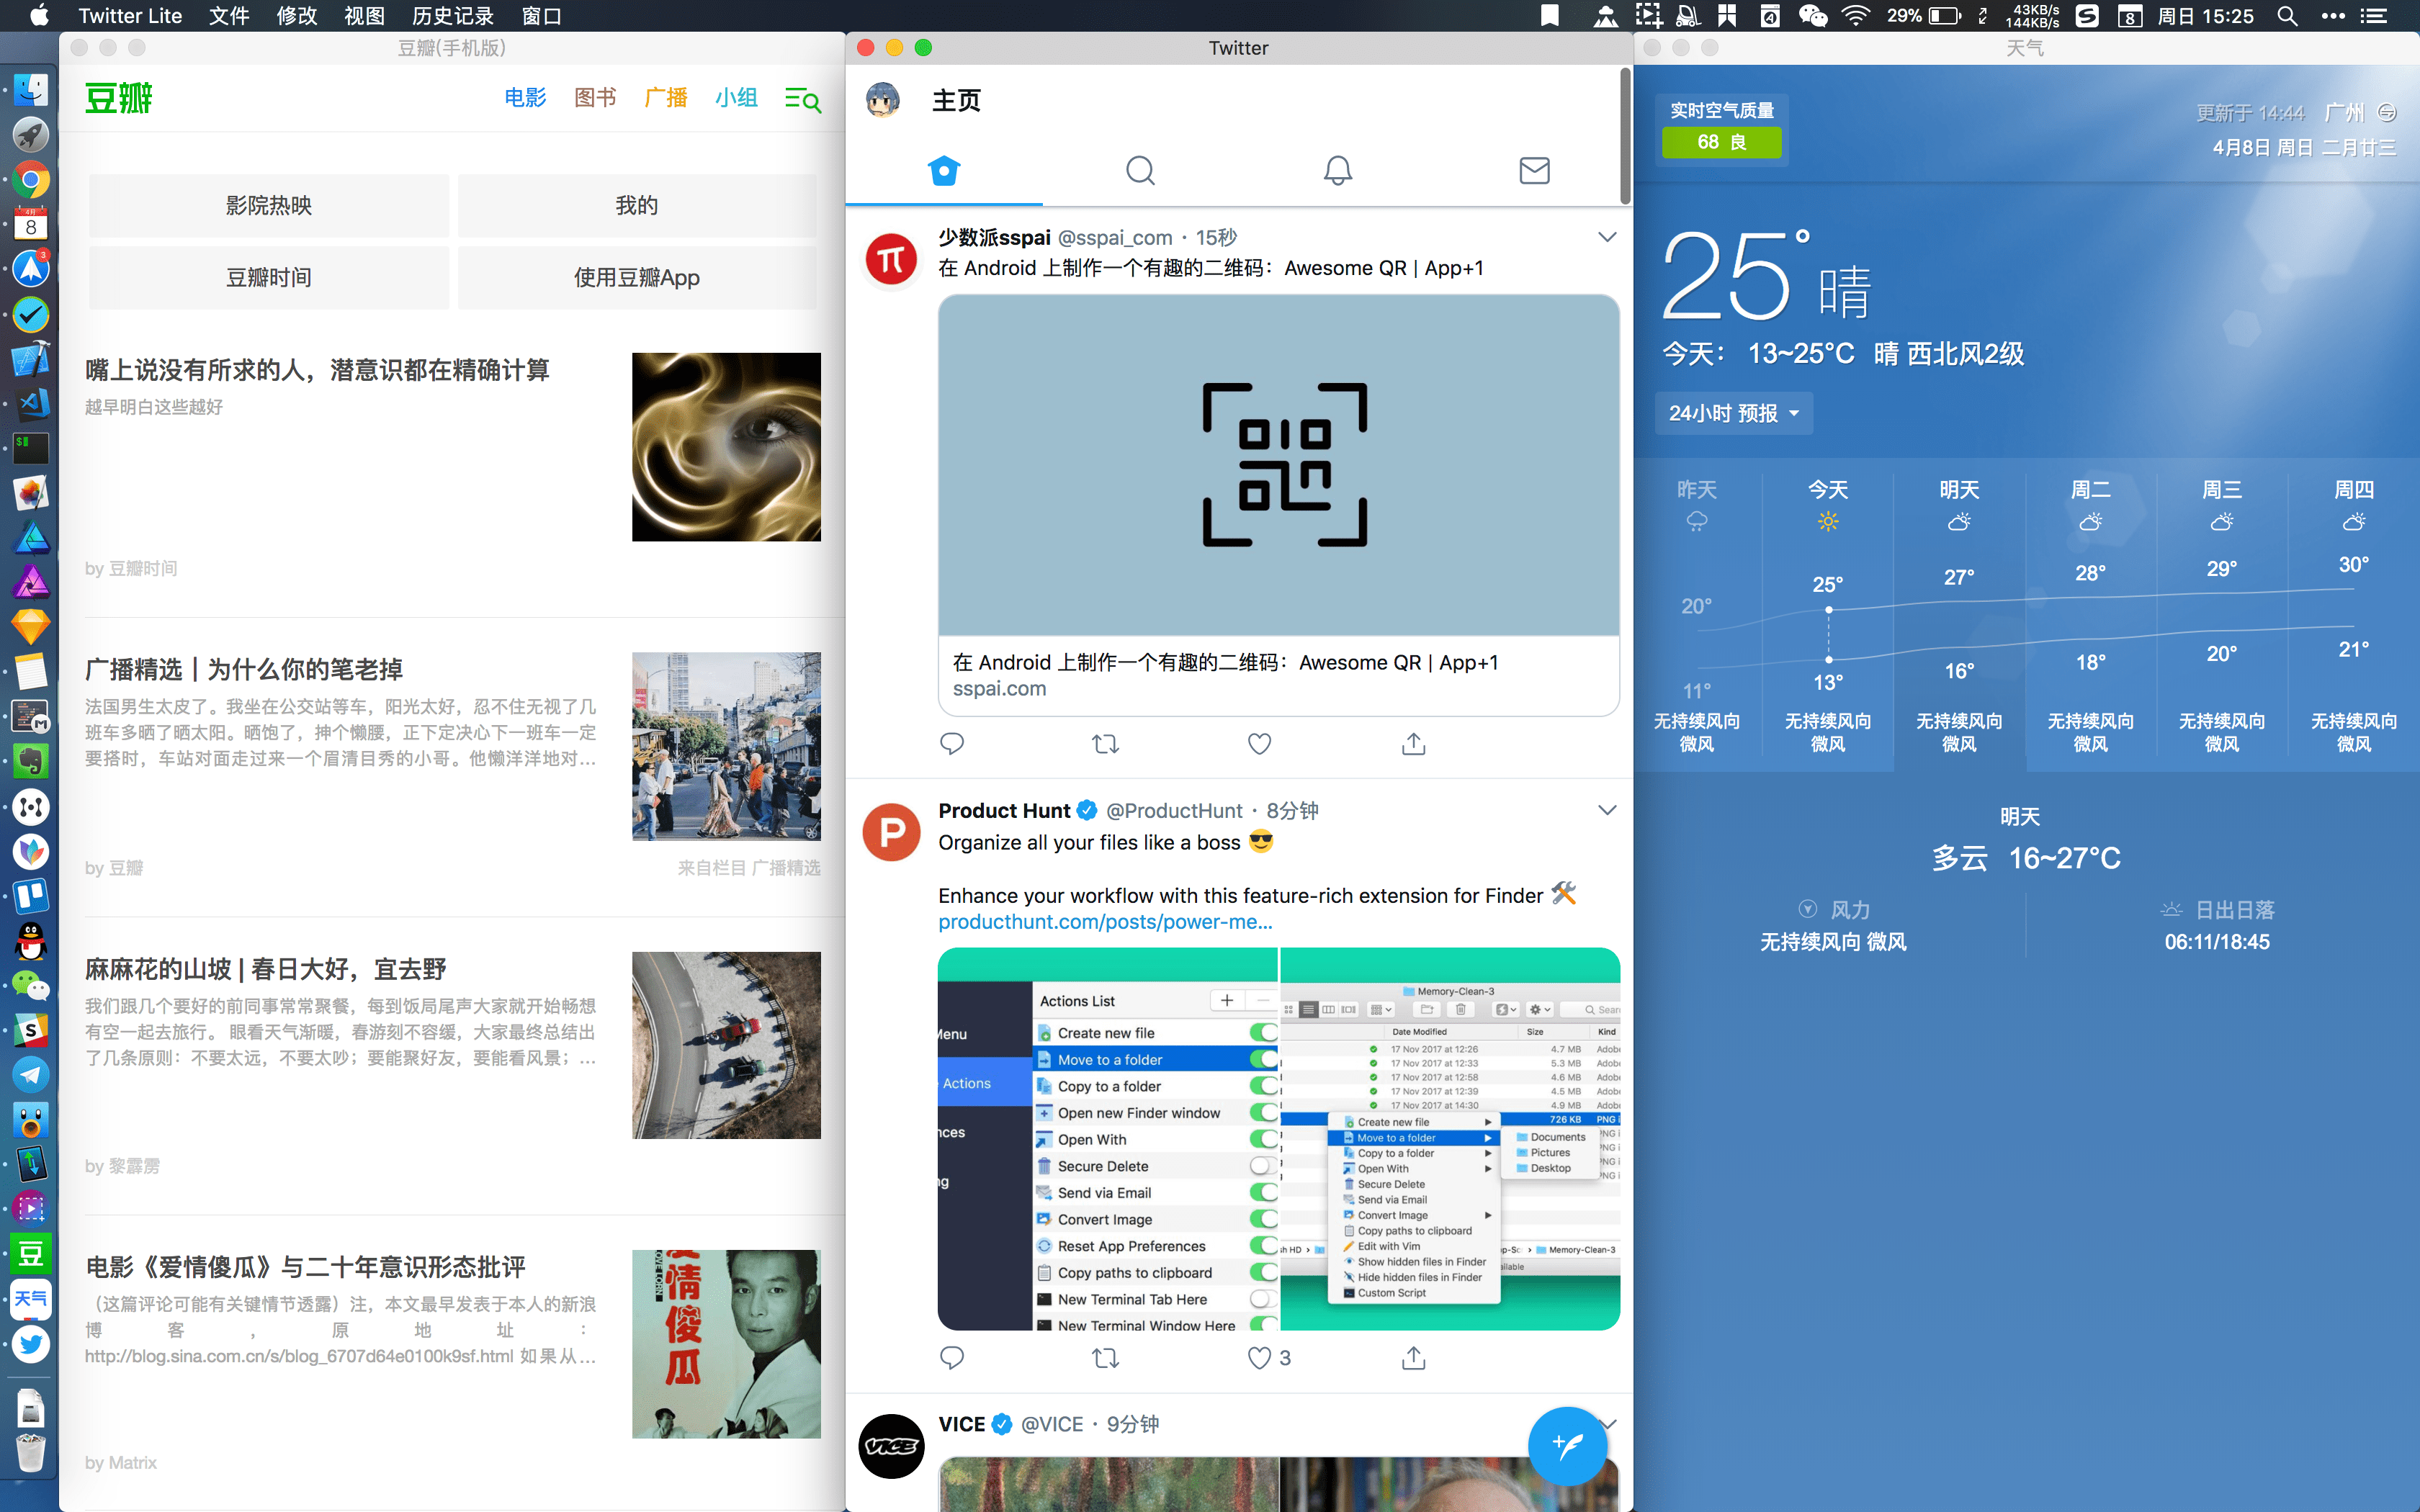The width and height of the screenshot is (2420, 1512).
Task: Open QQ penguin from the Dock
Action: tap(31, 941)
